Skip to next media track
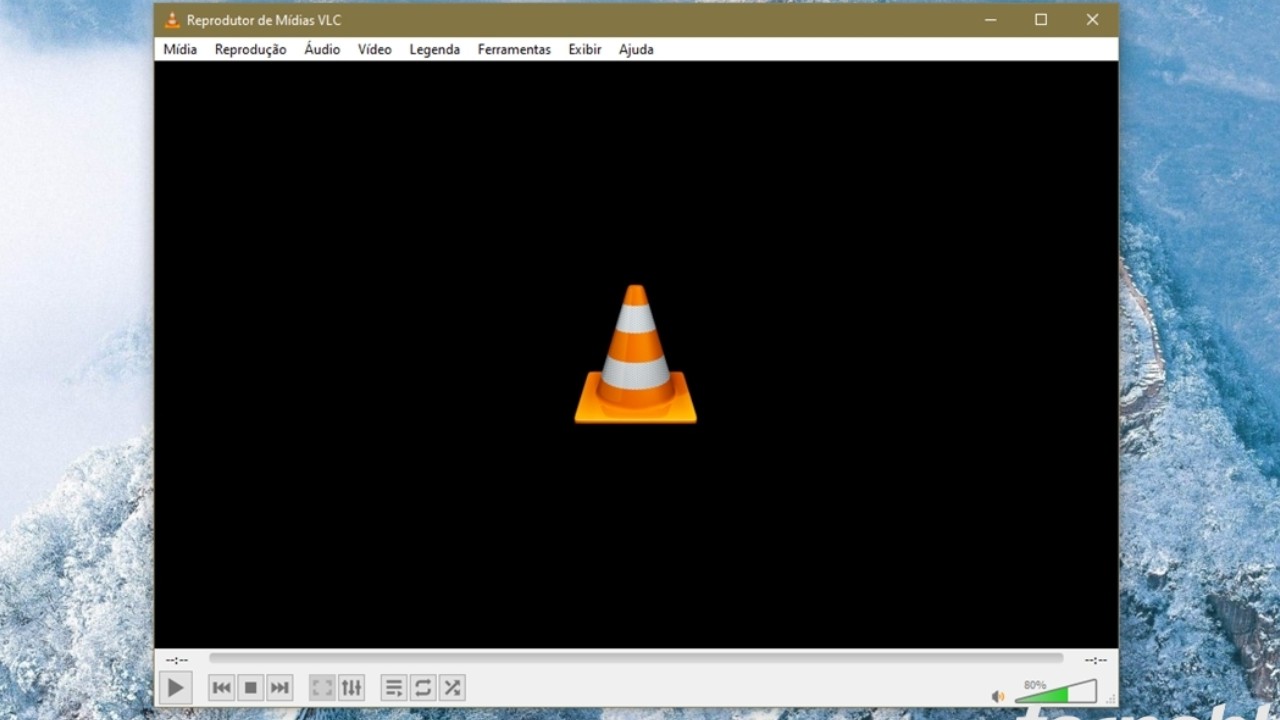This screenshot has width=1280, height=720. tap(280, 688)
